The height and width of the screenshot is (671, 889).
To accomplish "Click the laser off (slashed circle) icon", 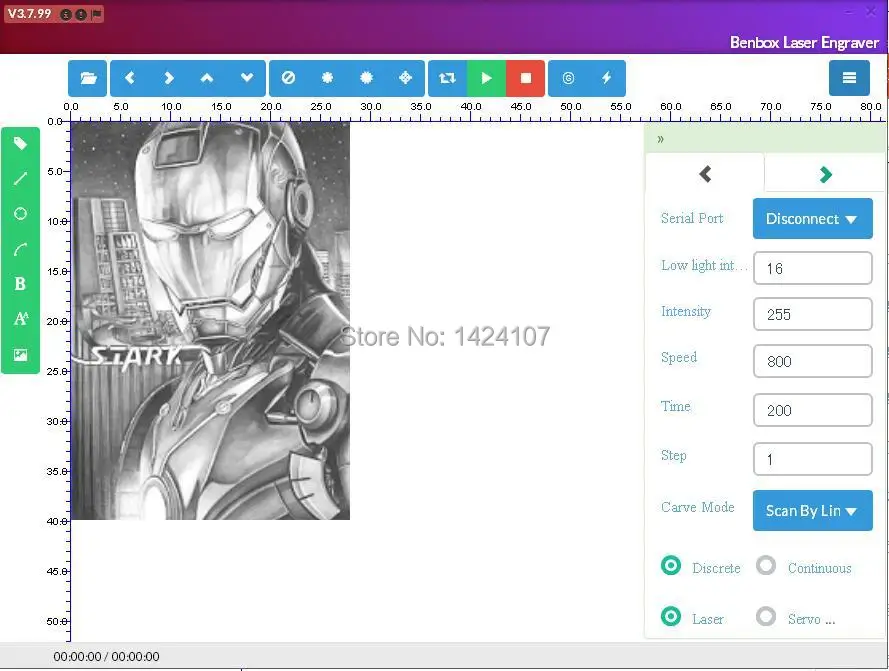I will tap(288, 78).
